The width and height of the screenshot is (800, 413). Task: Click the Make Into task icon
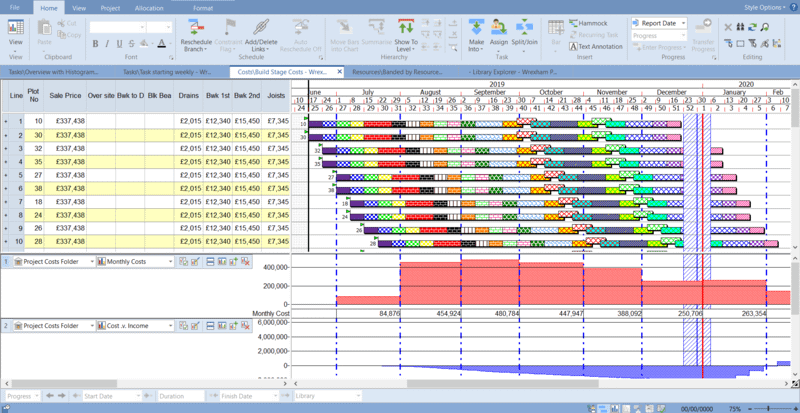coord(477,27)
